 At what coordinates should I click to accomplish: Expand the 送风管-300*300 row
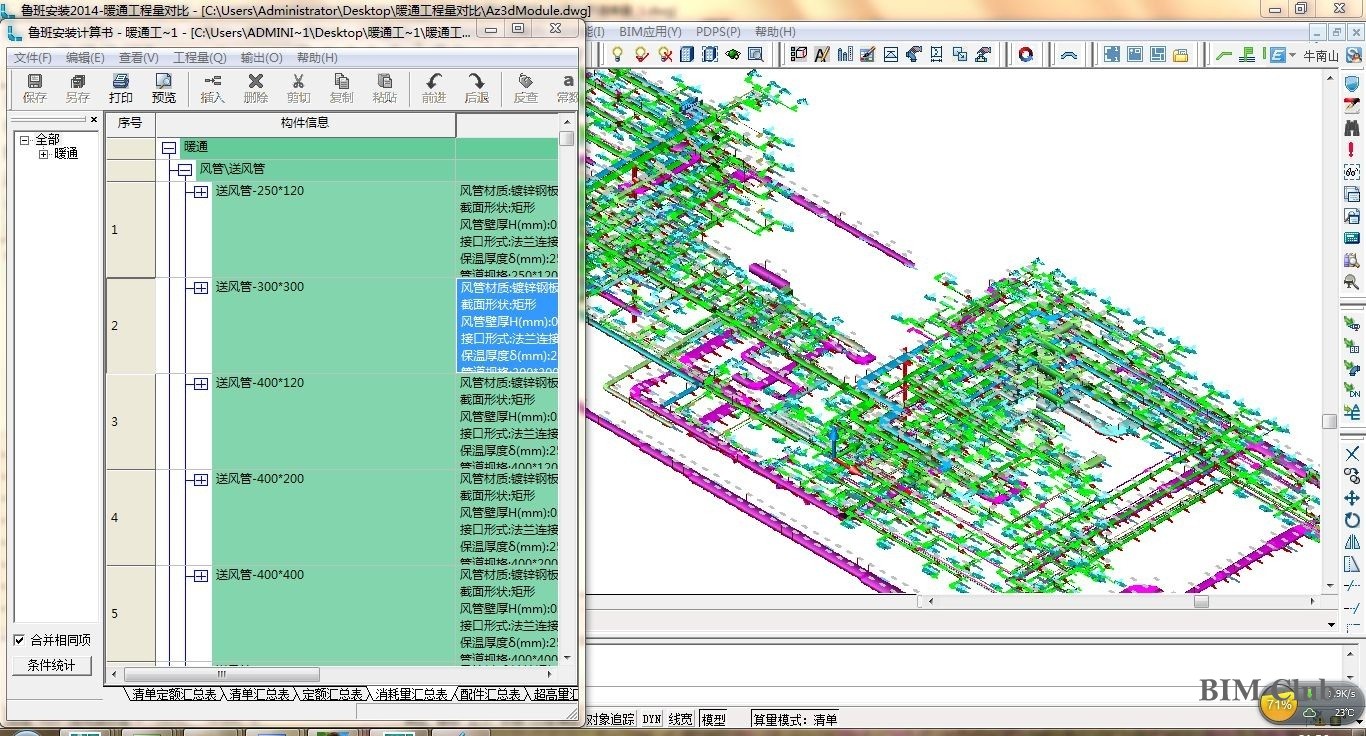click(x=201, y=288)
